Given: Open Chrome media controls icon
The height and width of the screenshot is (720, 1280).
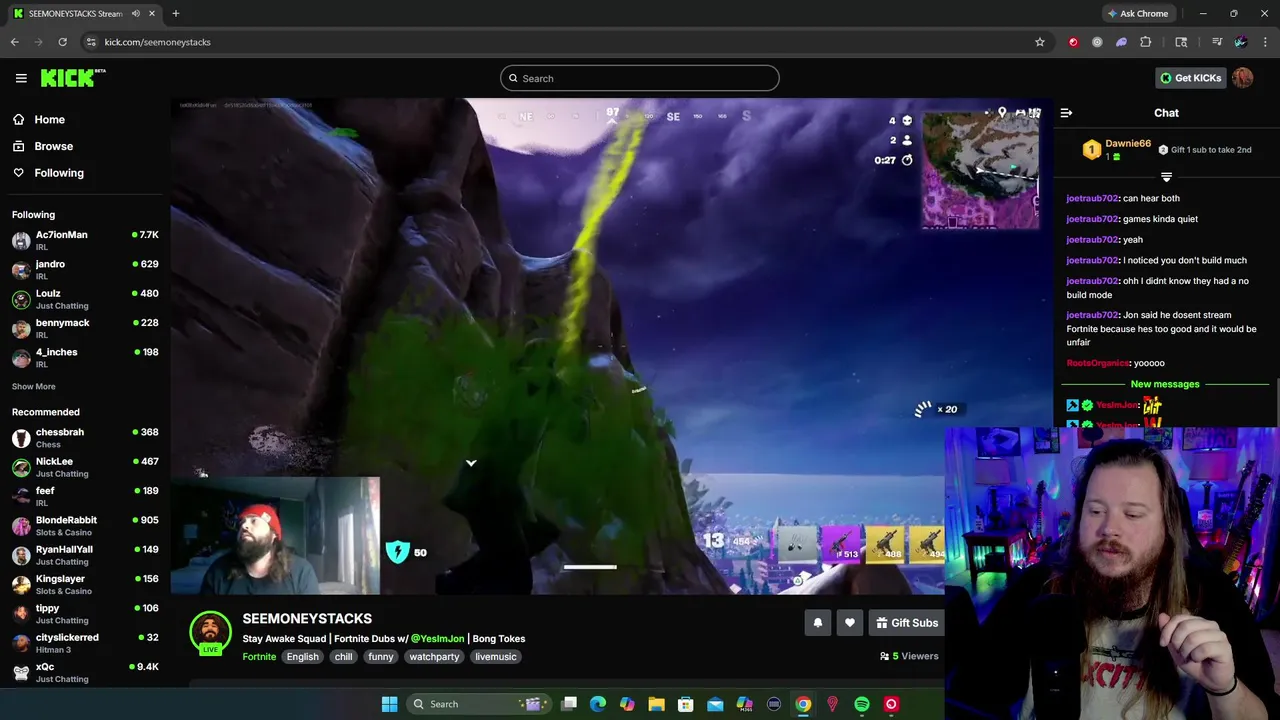Looking at the screenshot, I should pyautogui.click(x=1216, y=42).
